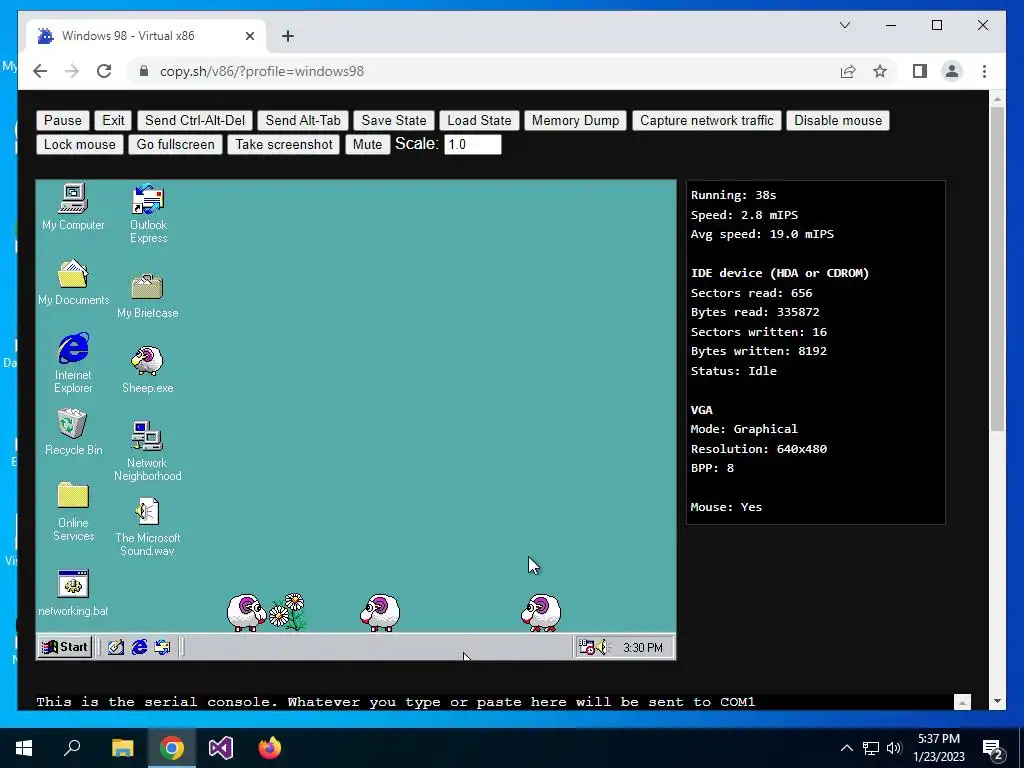This screenshot has height=768, width=1024.
Task: Select the Windows 98 - Virtual x86 tab
Action: [145, 36]
